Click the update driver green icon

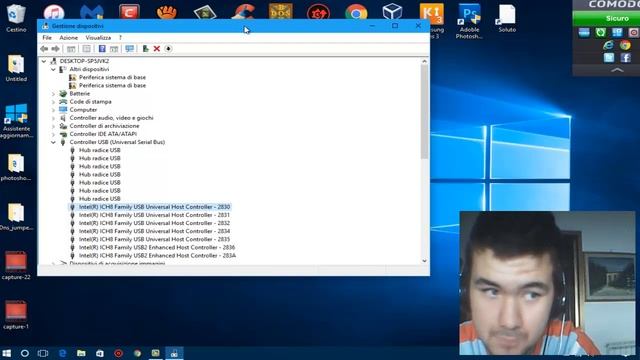coord(145,49)
